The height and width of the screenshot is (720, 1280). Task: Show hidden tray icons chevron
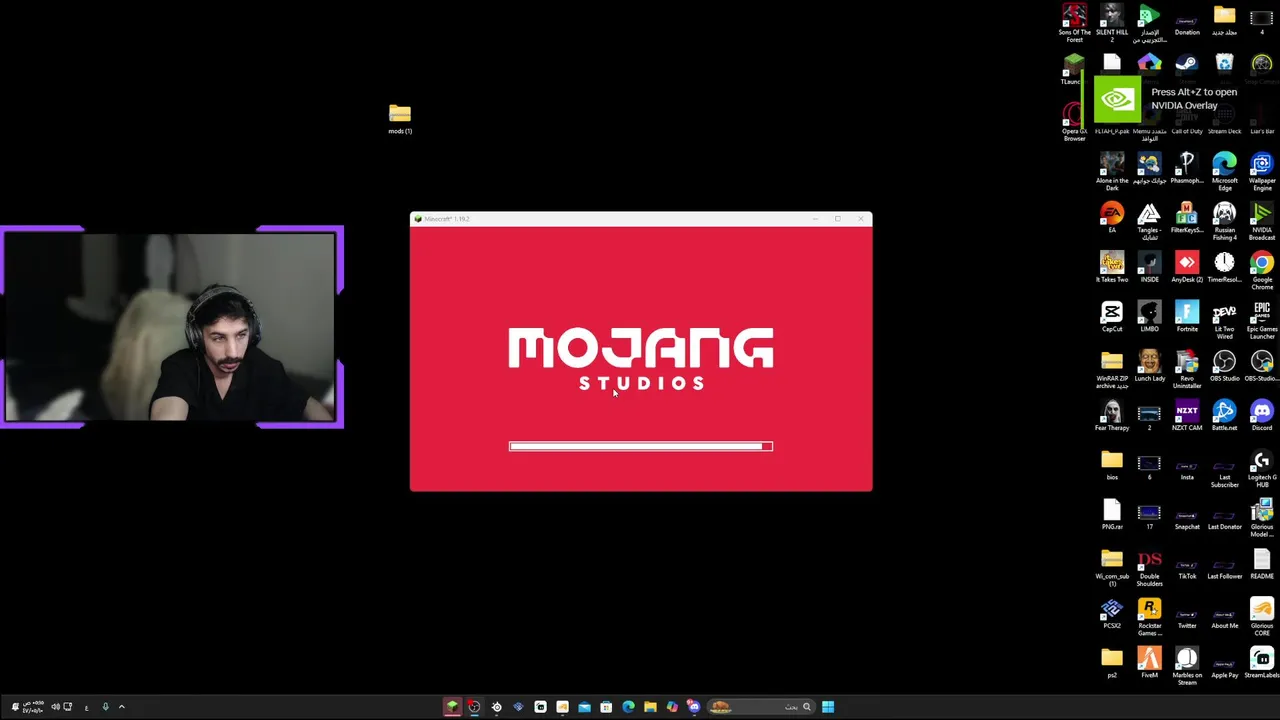(122, 707)
